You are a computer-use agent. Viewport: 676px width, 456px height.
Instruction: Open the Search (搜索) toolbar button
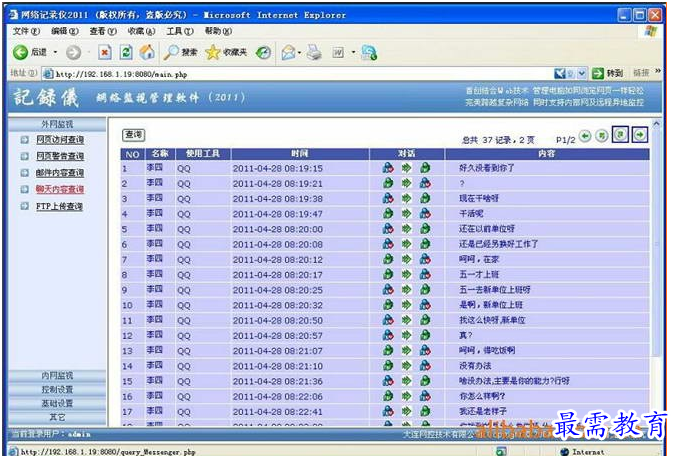click(x=181, y=52)
